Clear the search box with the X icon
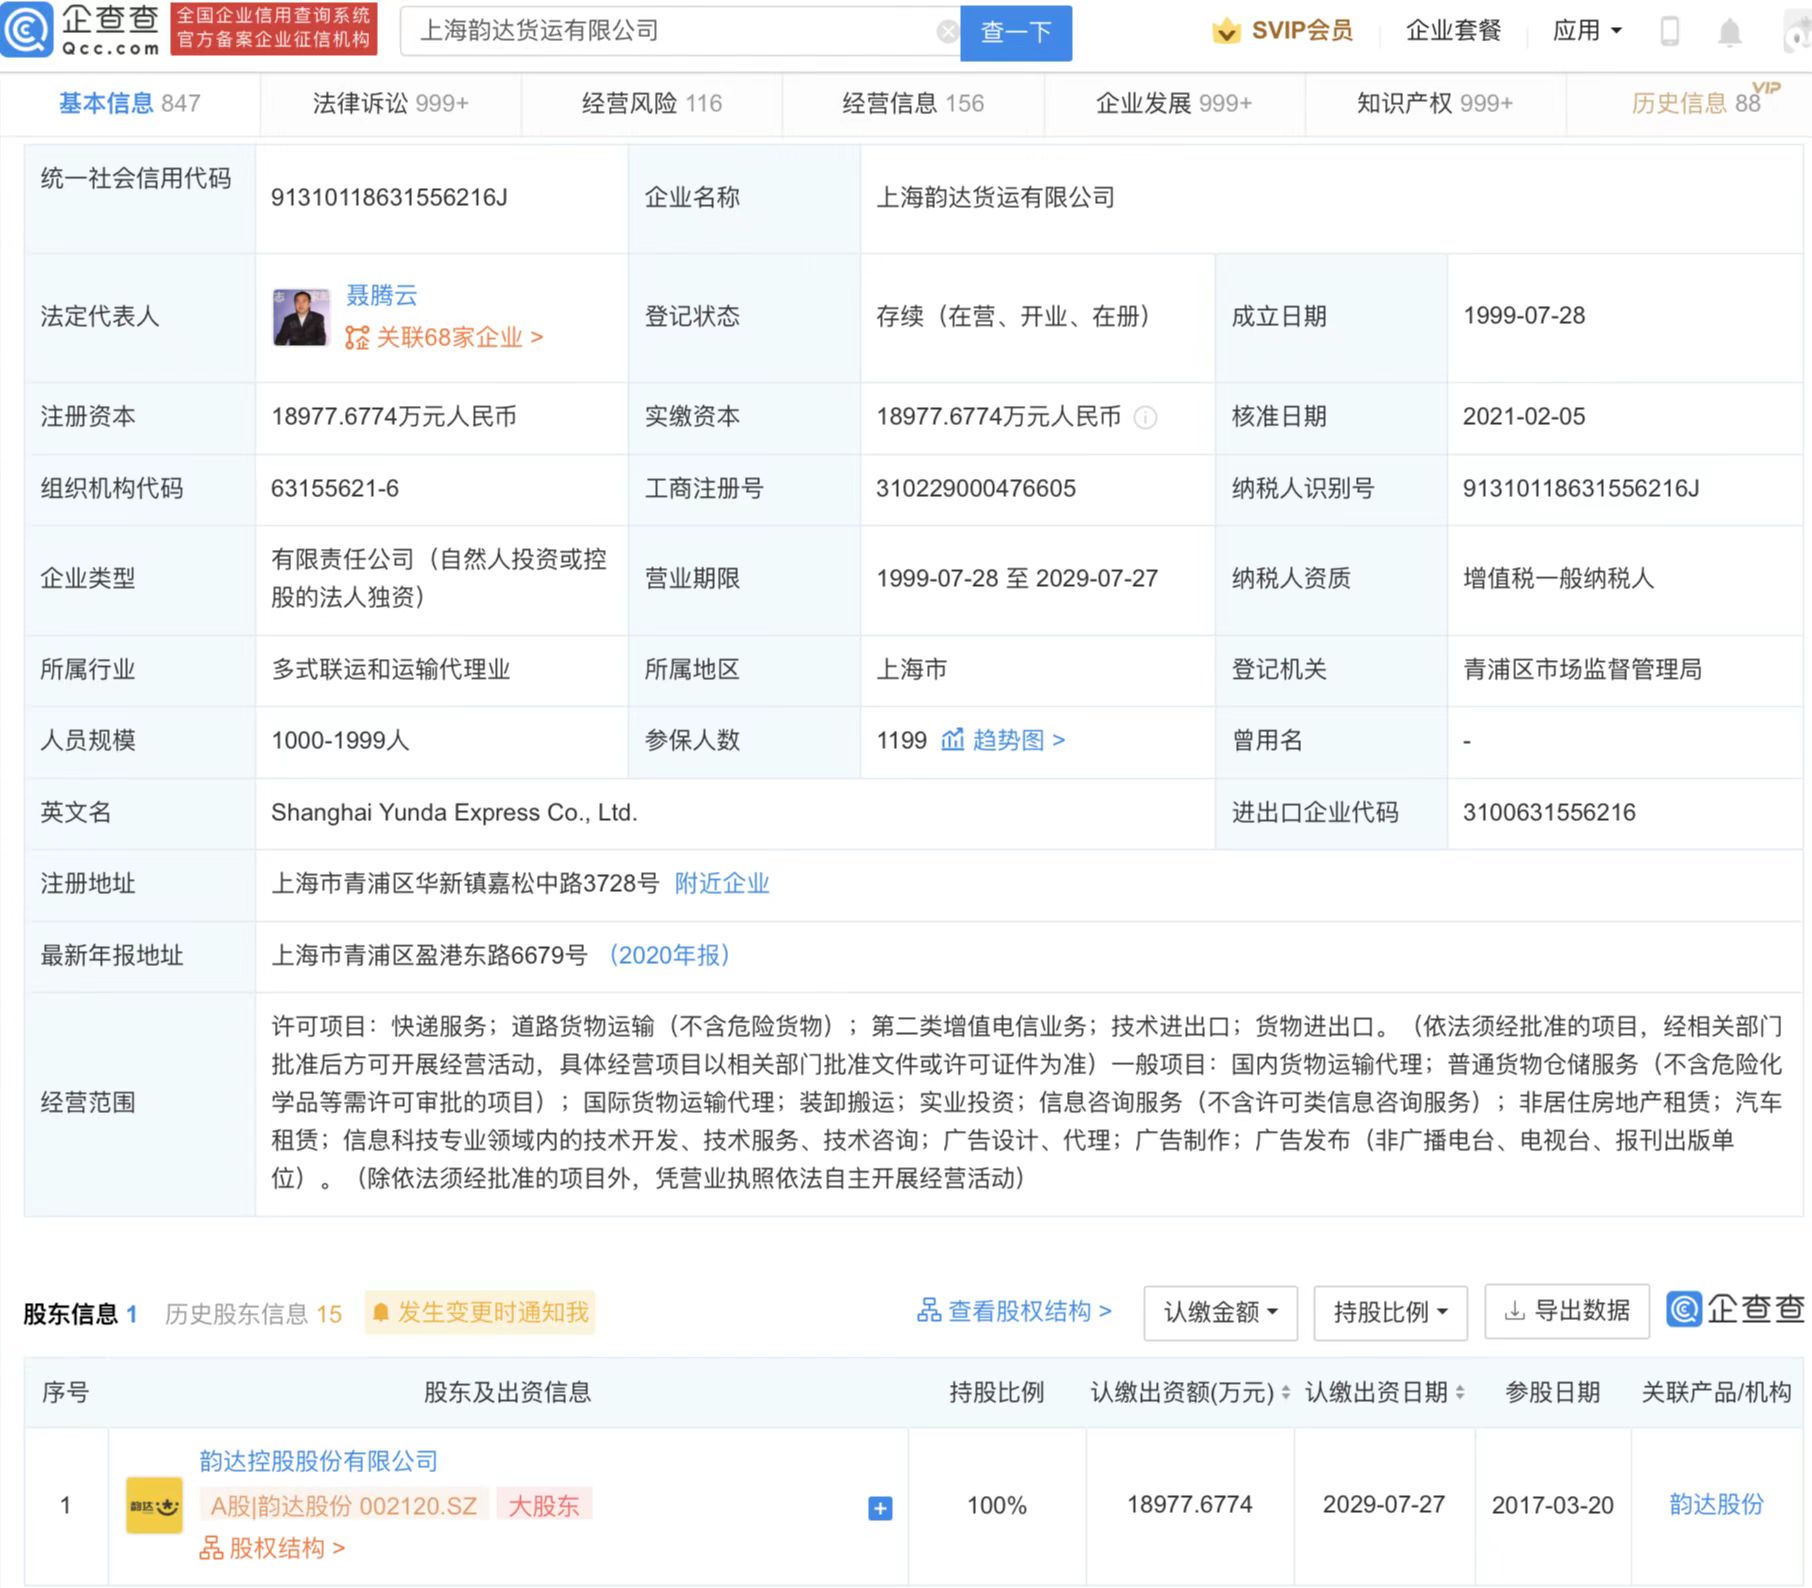The height and width of the screenshot is (1588, 1812). tap(946, 32)
